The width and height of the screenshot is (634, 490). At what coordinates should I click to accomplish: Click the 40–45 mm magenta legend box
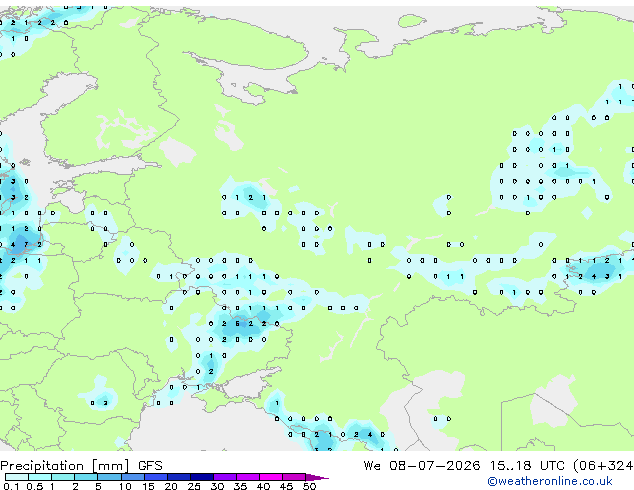pyautogui.click(x=271, y=477)
